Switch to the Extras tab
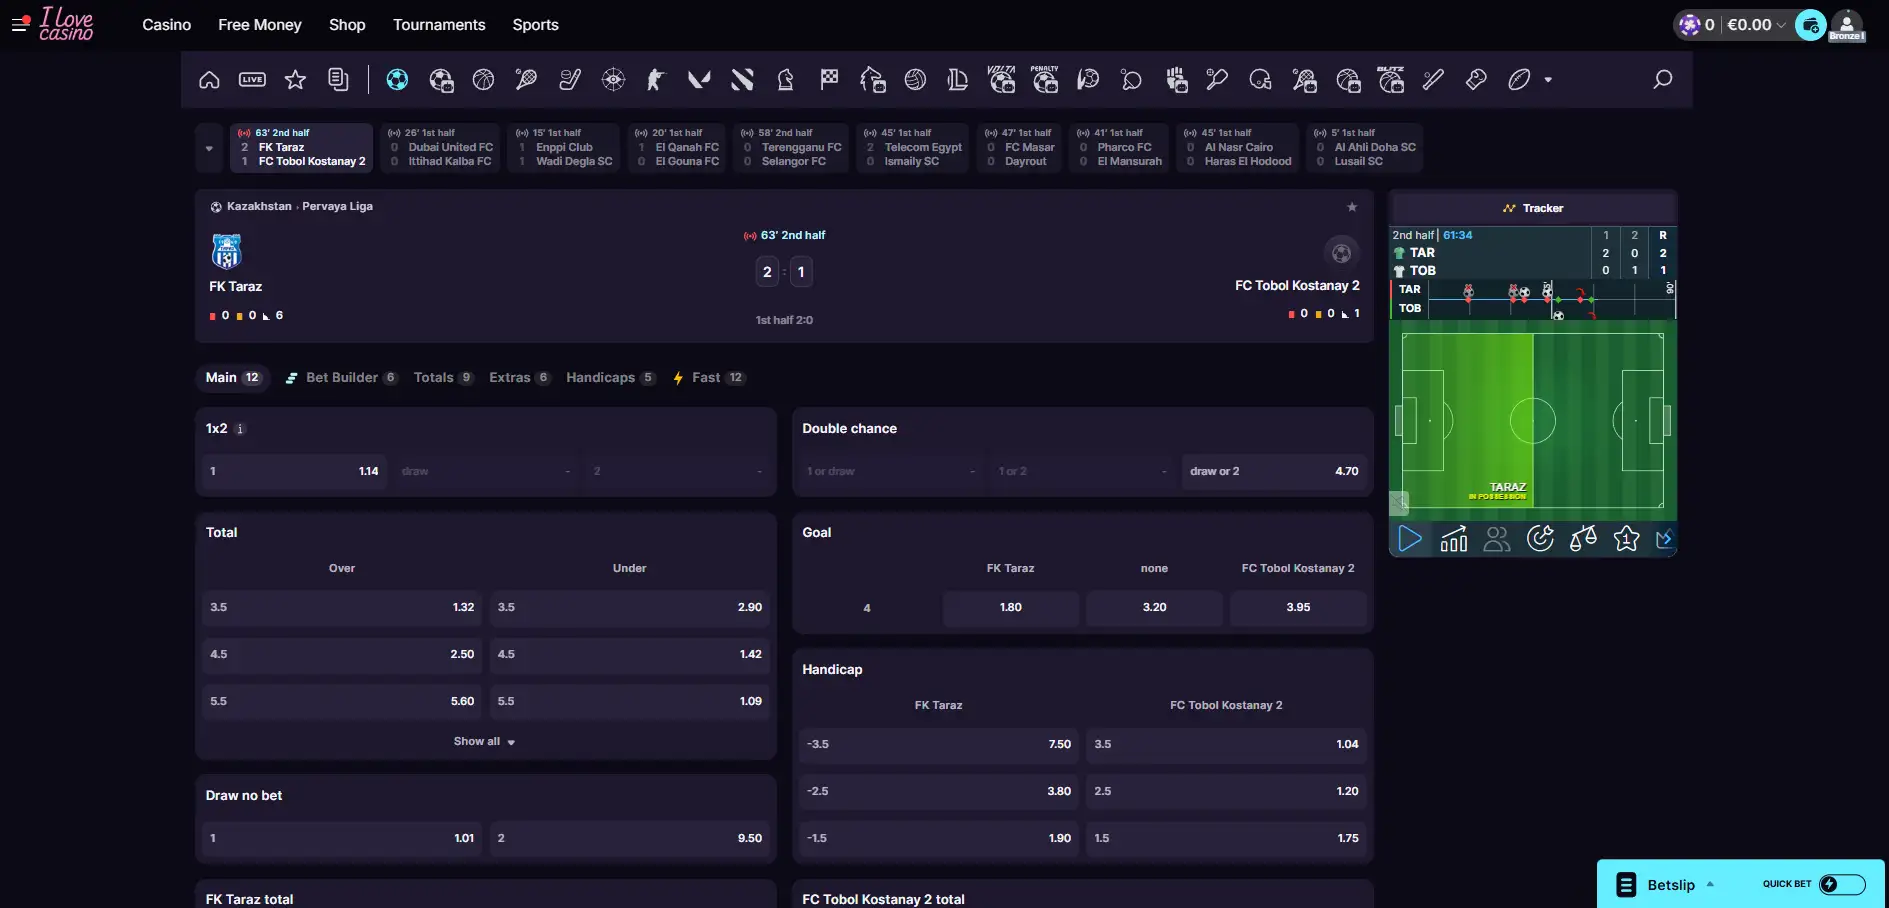Image resolution: width=1889 pixels, height=908 pixels. [519, 378]
